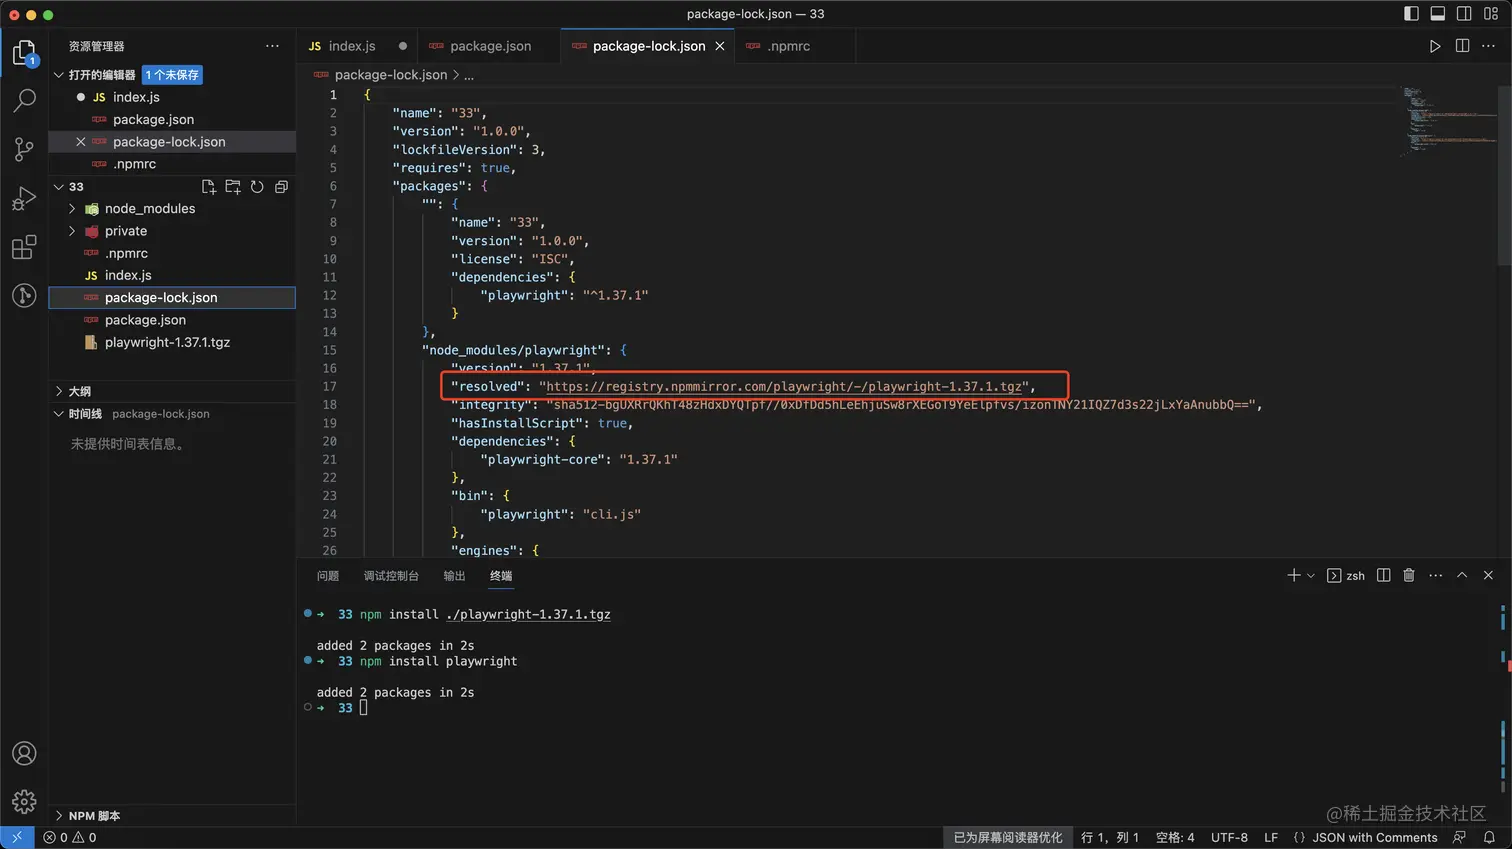Create a new folder in folder 33

(x=233, y=187)
